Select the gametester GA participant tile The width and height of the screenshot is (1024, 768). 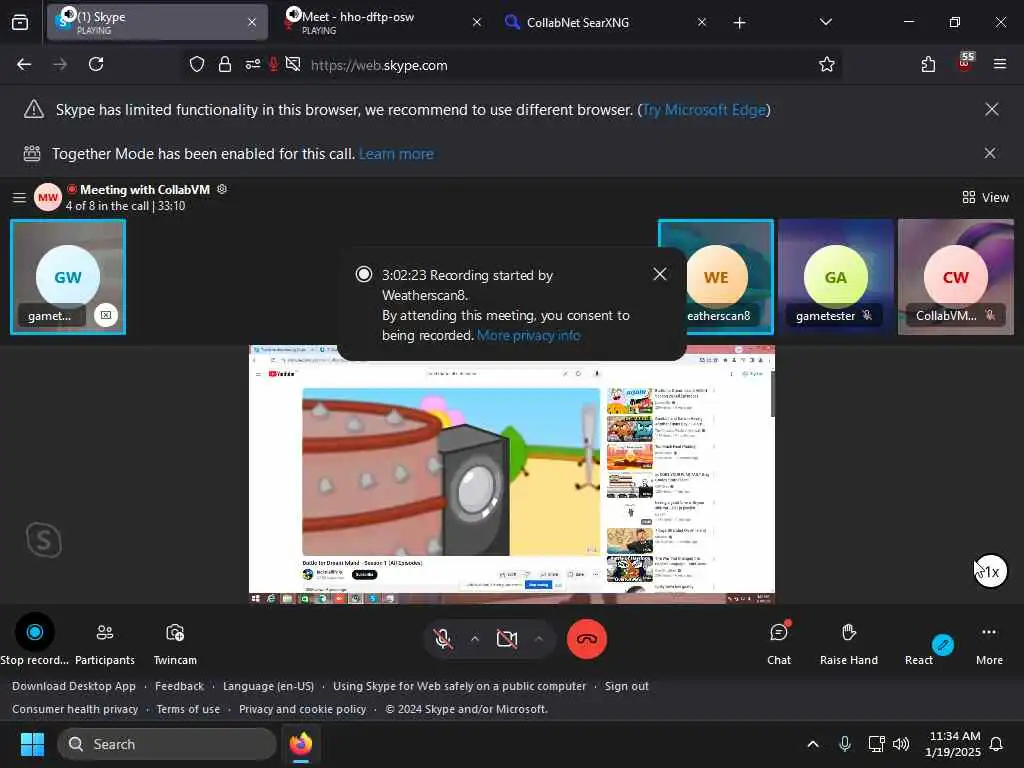tap(835, 277)
